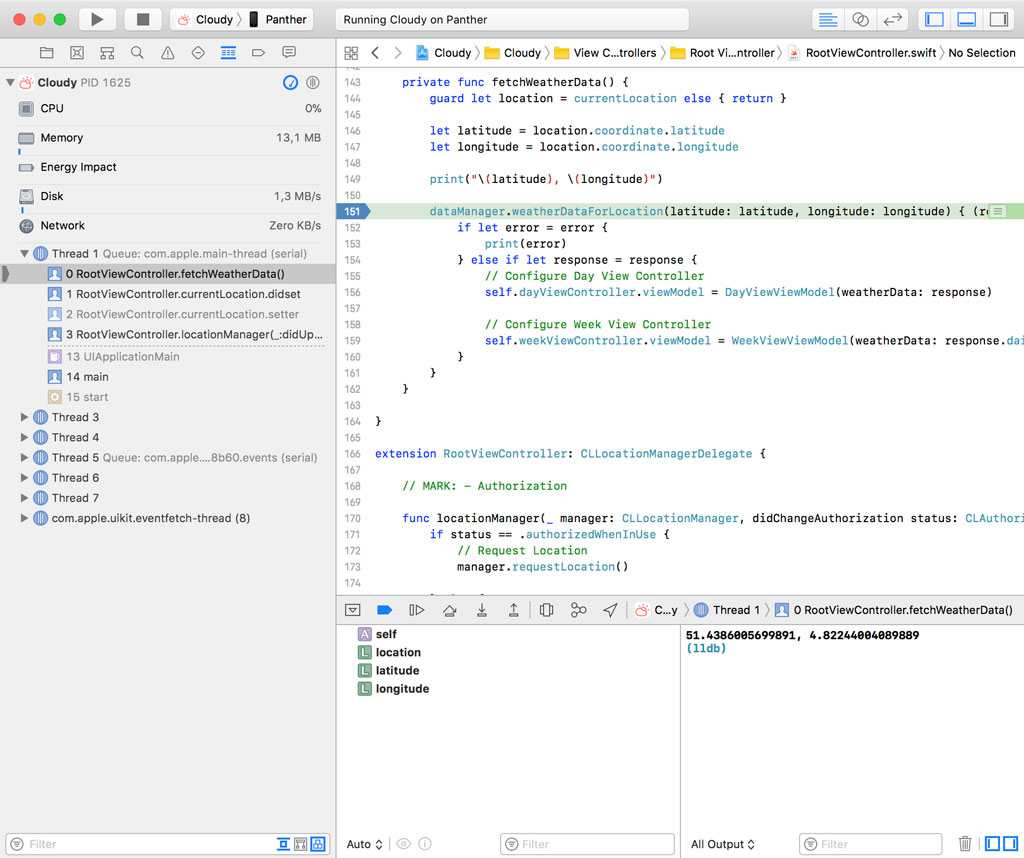
Task: Select the Find navigator magnifier icon
Action: click(136, 52)
